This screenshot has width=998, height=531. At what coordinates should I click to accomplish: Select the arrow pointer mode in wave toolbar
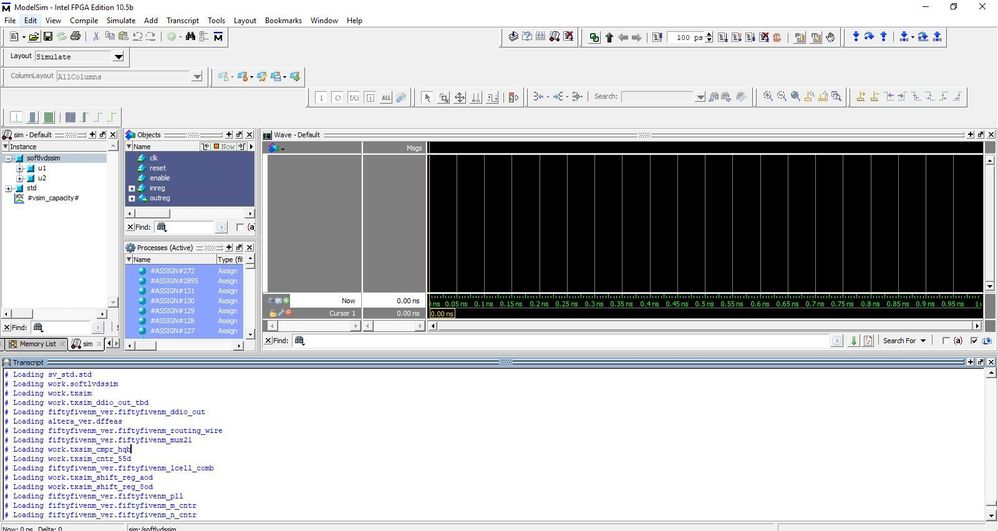[x=427, y=97]
